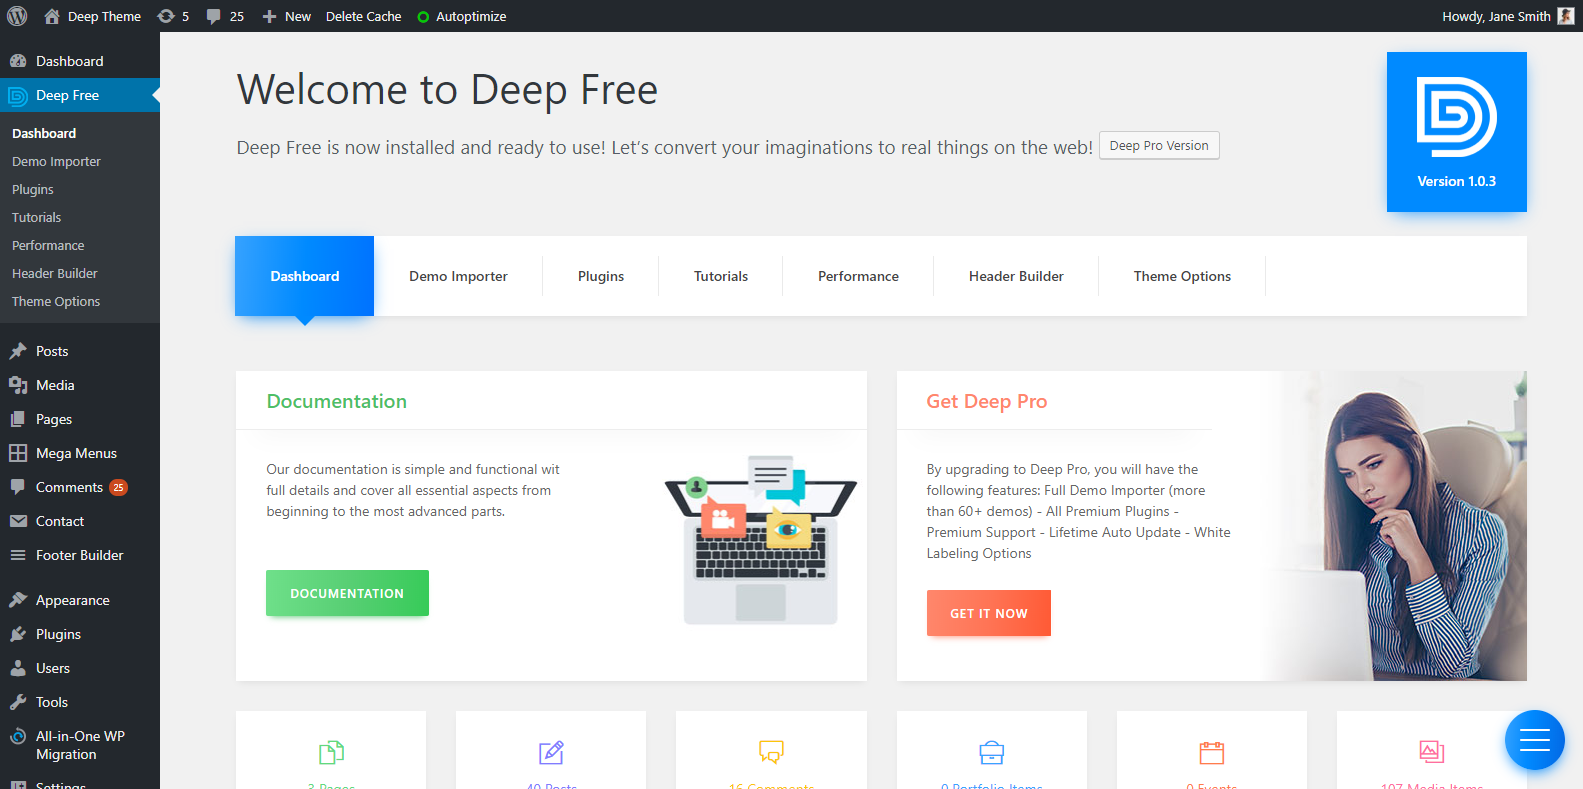Click the yellow Comments stat card icon
Viewport: 1583px width, 789px height.
point(771,752)
